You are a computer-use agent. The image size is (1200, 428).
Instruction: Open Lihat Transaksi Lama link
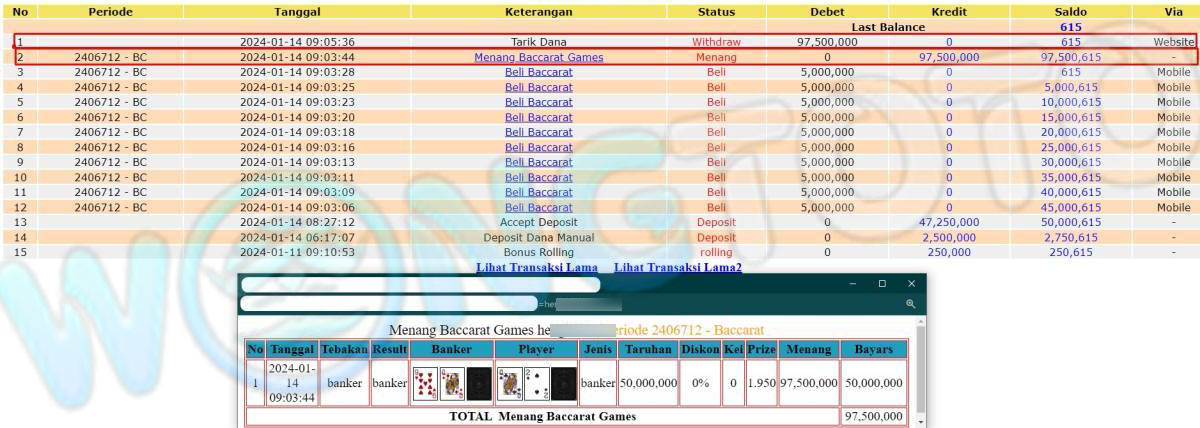tap(537, 267)
